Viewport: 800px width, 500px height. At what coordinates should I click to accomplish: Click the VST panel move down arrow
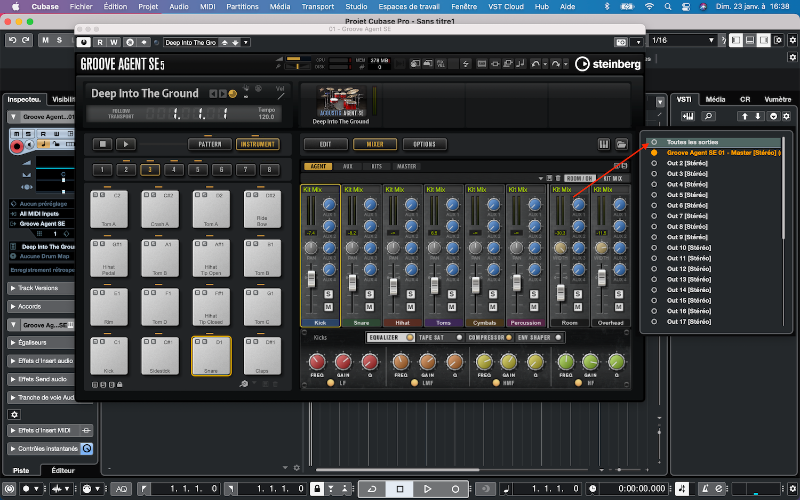pyautogui.click(x=758, y=116)
